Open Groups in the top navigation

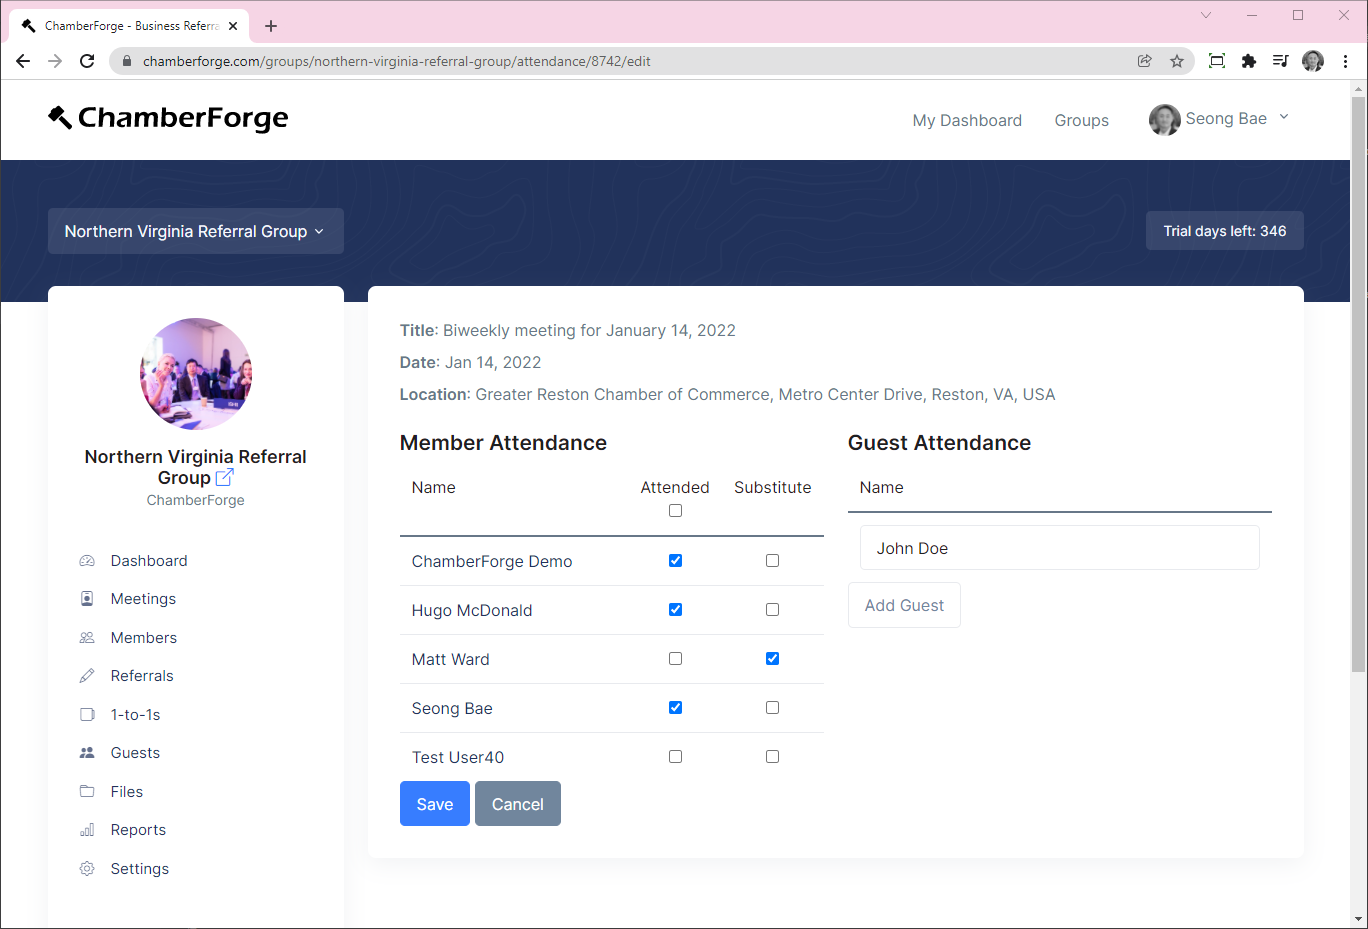[x=1081, y=120]
